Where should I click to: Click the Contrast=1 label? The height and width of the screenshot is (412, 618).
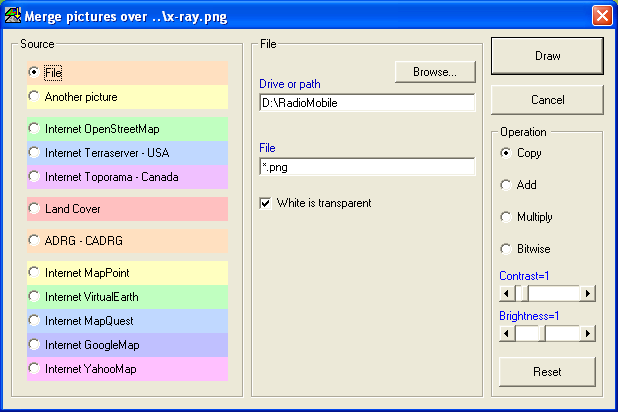click(524, 276)
